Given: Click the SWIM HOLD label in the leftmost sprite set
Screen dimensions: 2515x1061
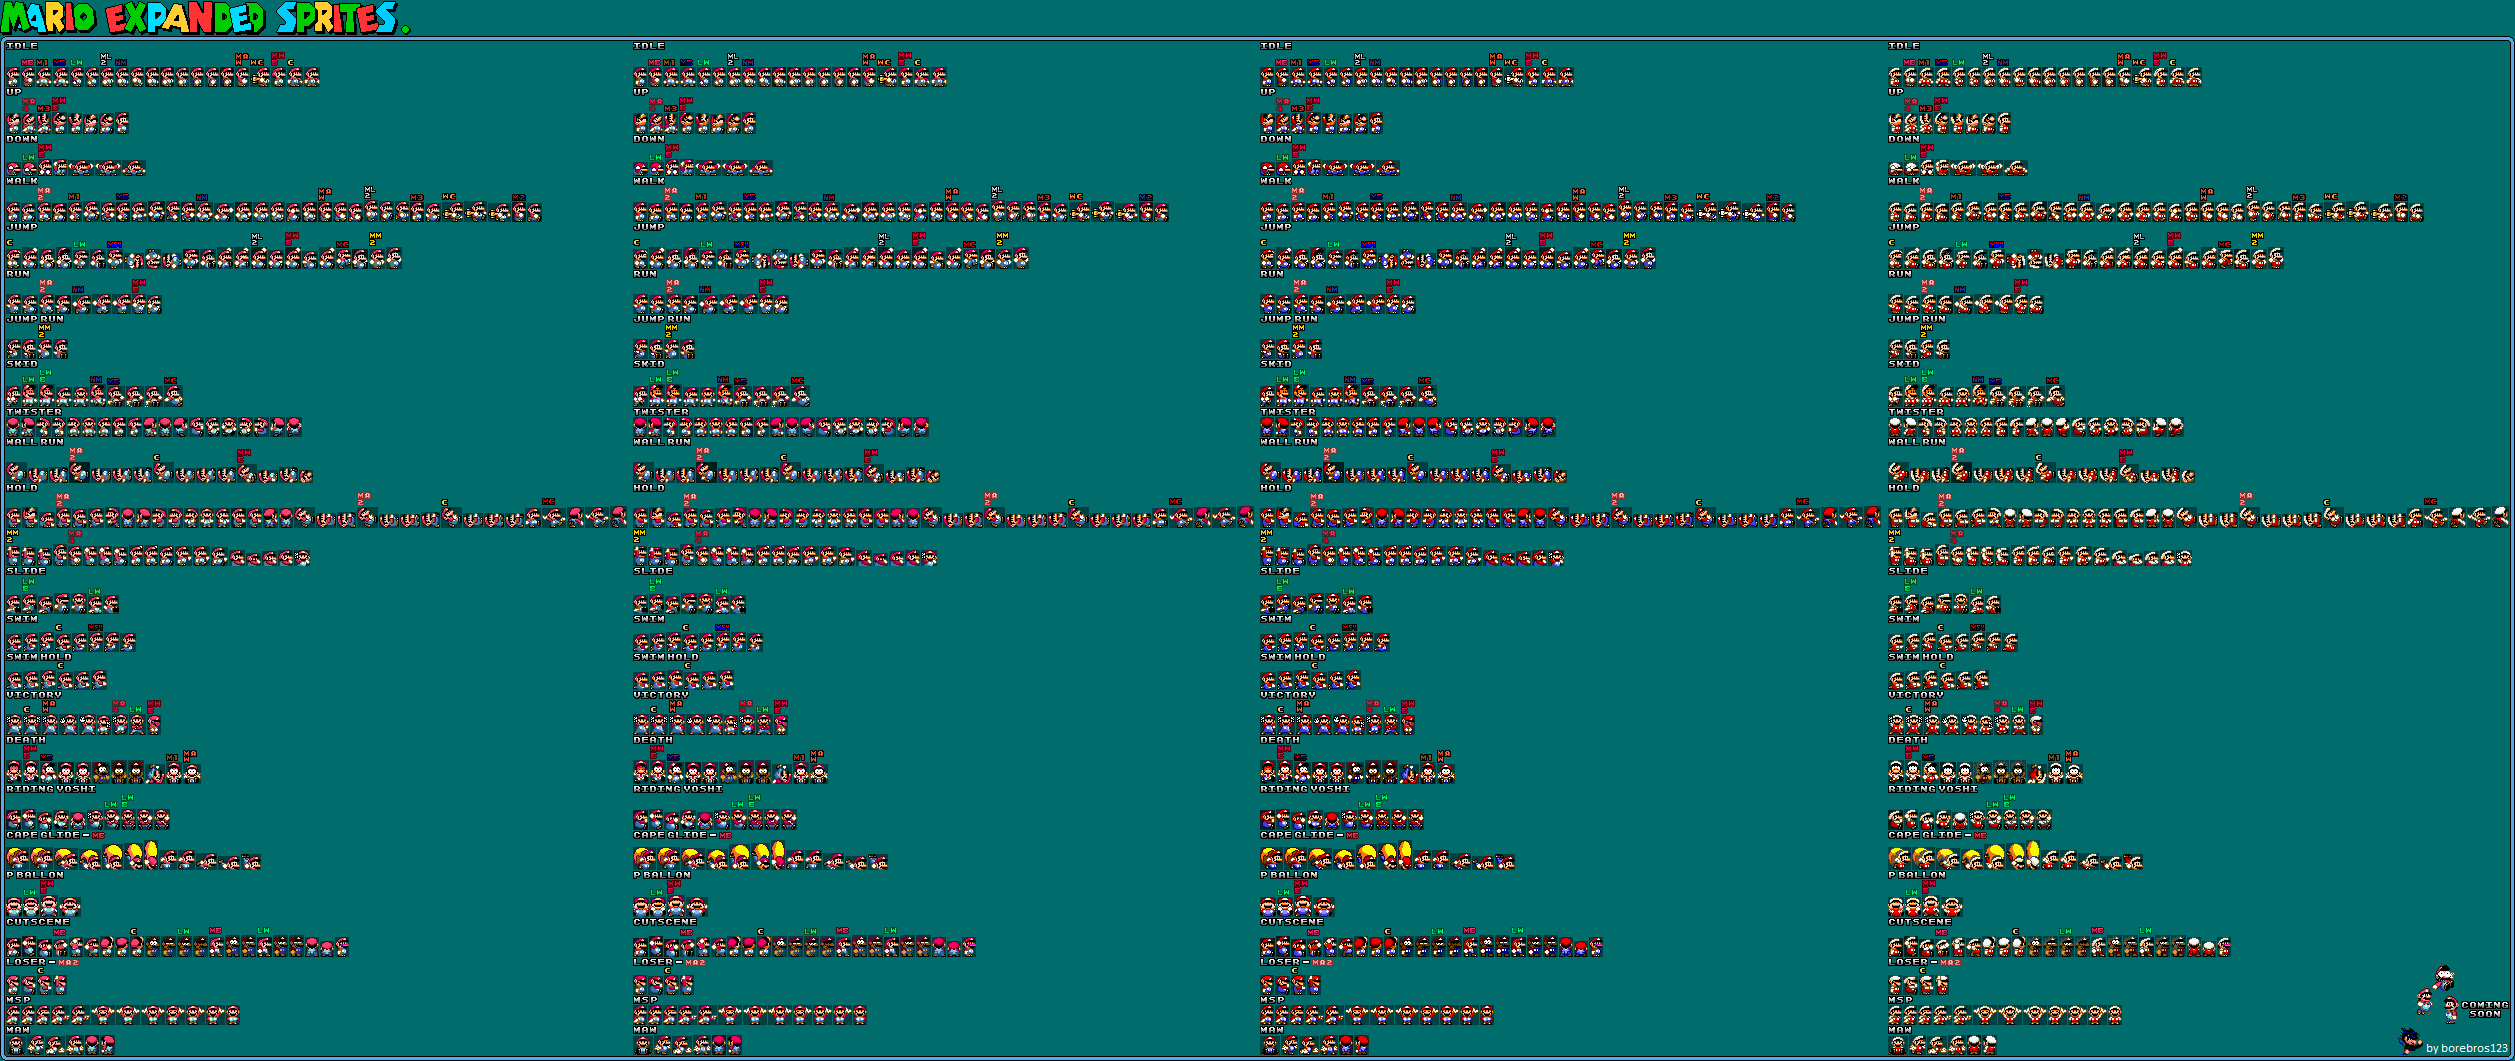Looking at the screenshot, I should pyautogui.click(x=39, y=657).
